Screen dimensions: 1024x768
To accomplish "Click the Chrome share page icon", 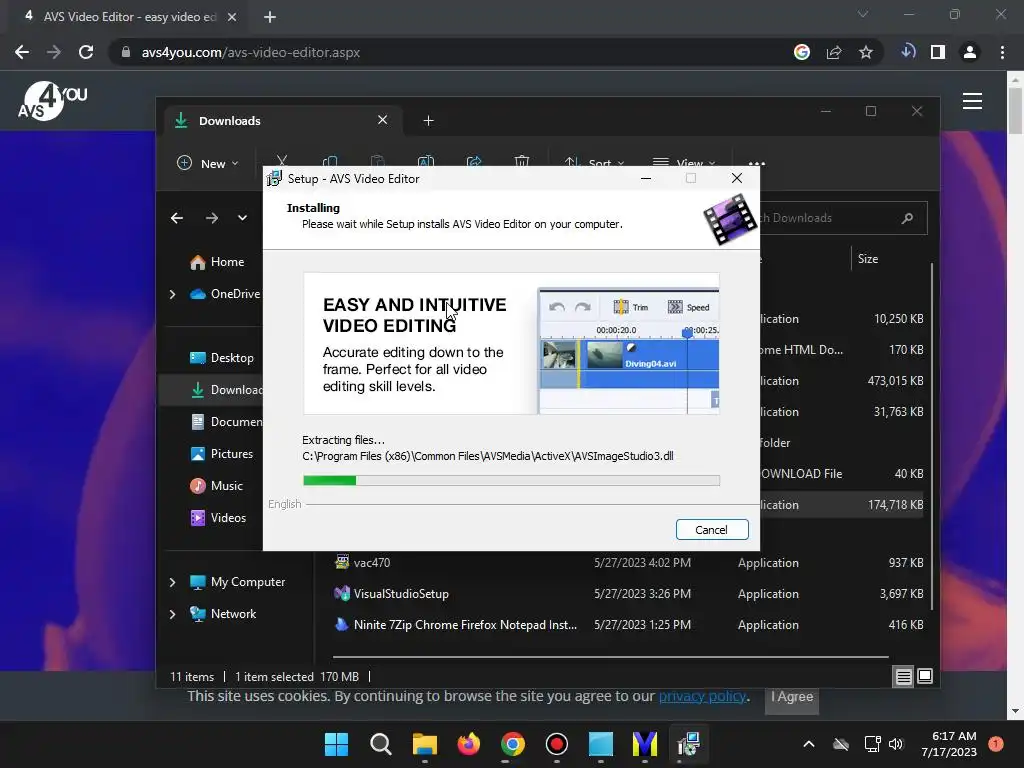I will click(834, 52).
